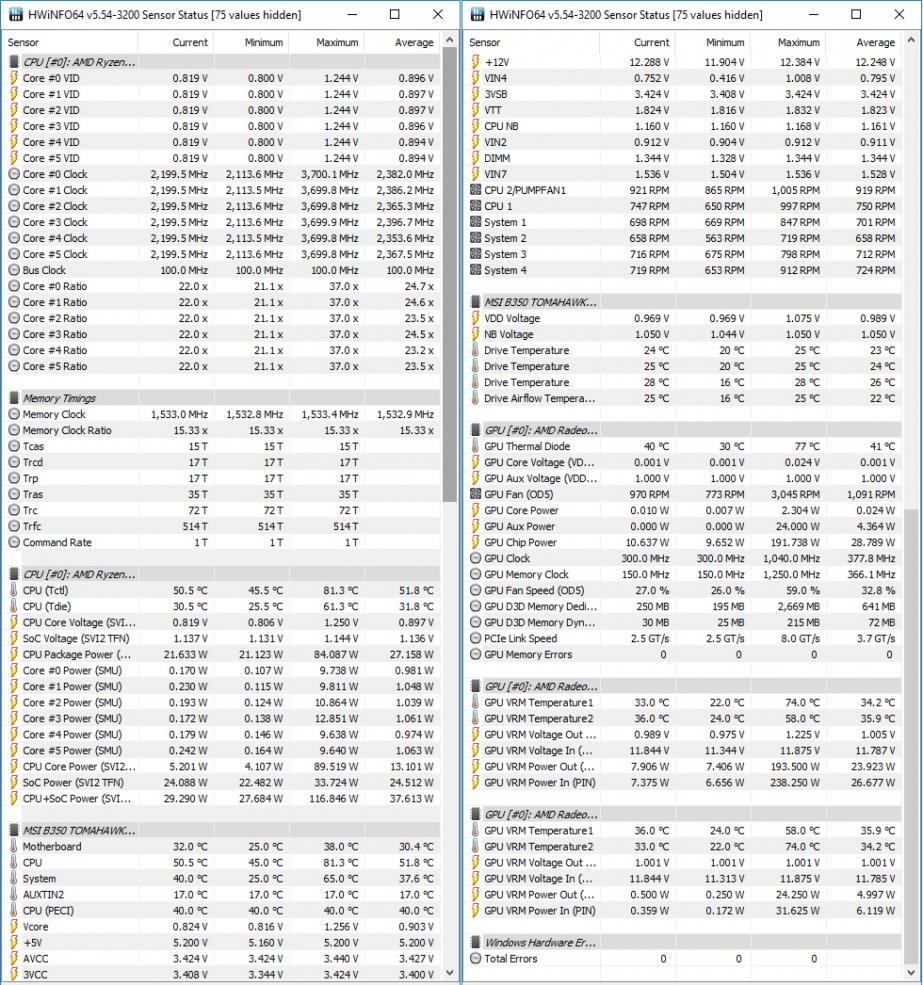Click the Average column header in right window

[x=875, y=42]
